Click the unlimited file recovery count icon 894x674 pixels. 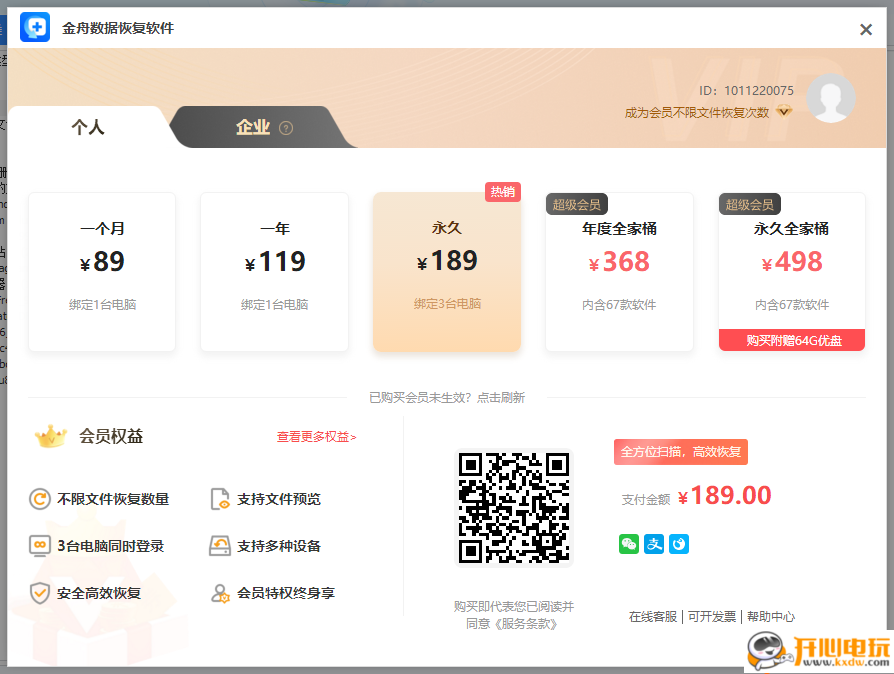[39, 499]
